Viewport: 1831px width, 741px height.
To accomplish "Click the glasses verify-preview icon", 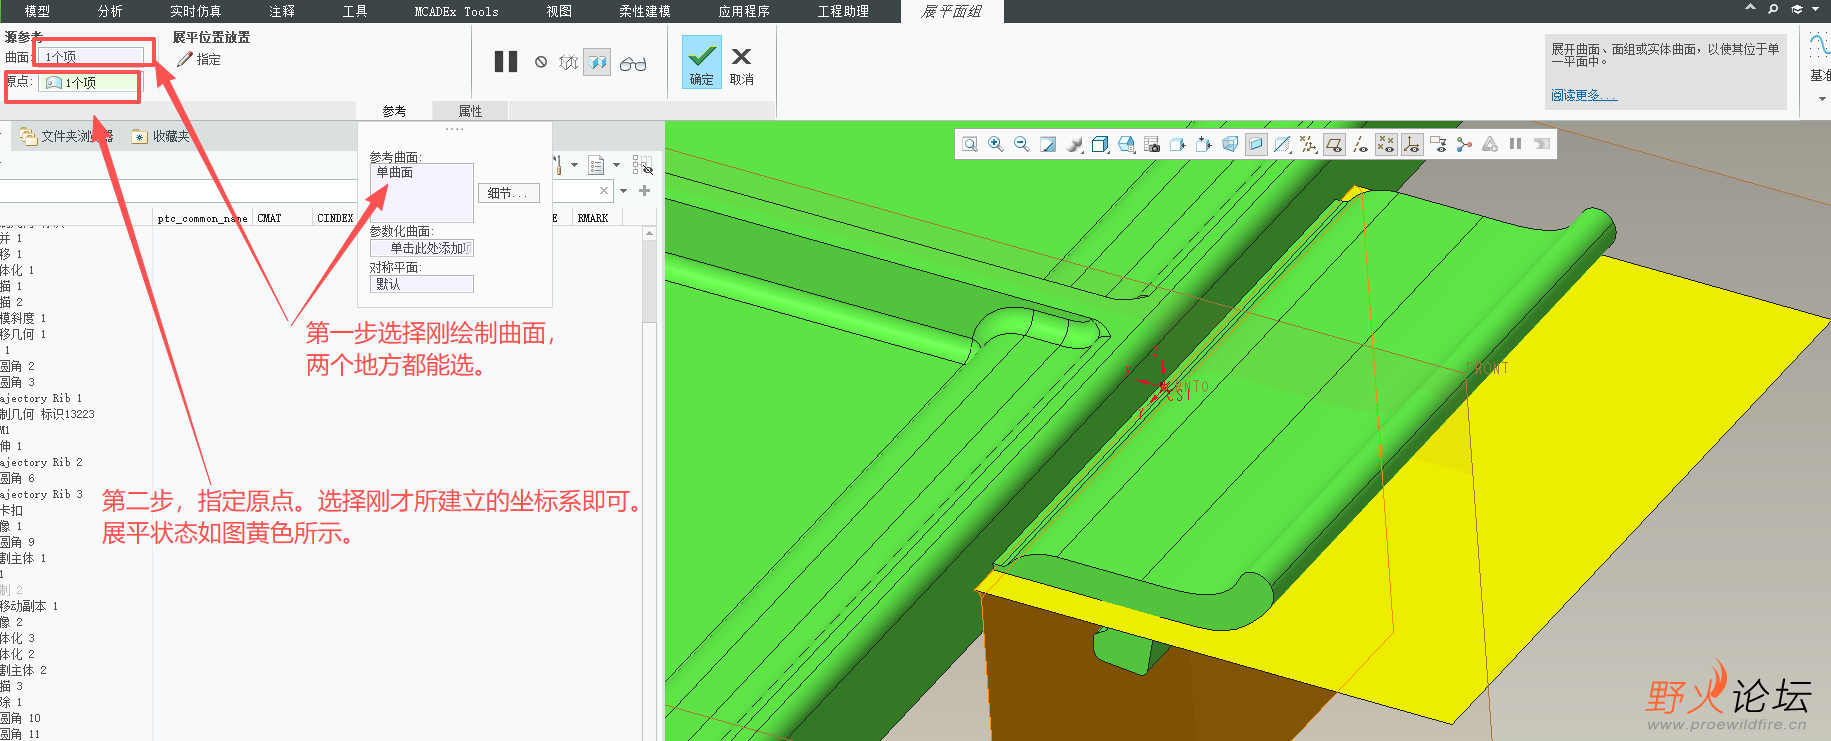I will (x=633, y=64).
